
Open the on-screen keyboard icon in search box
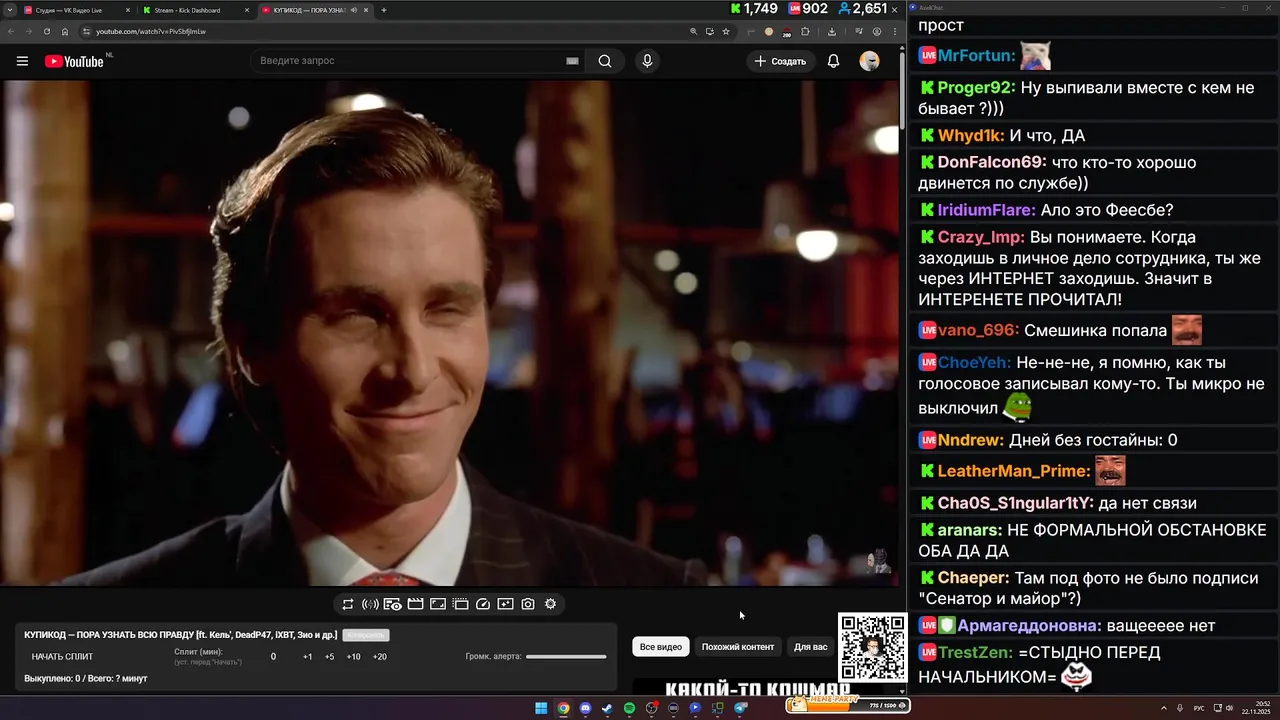click(x=572, y=61)
